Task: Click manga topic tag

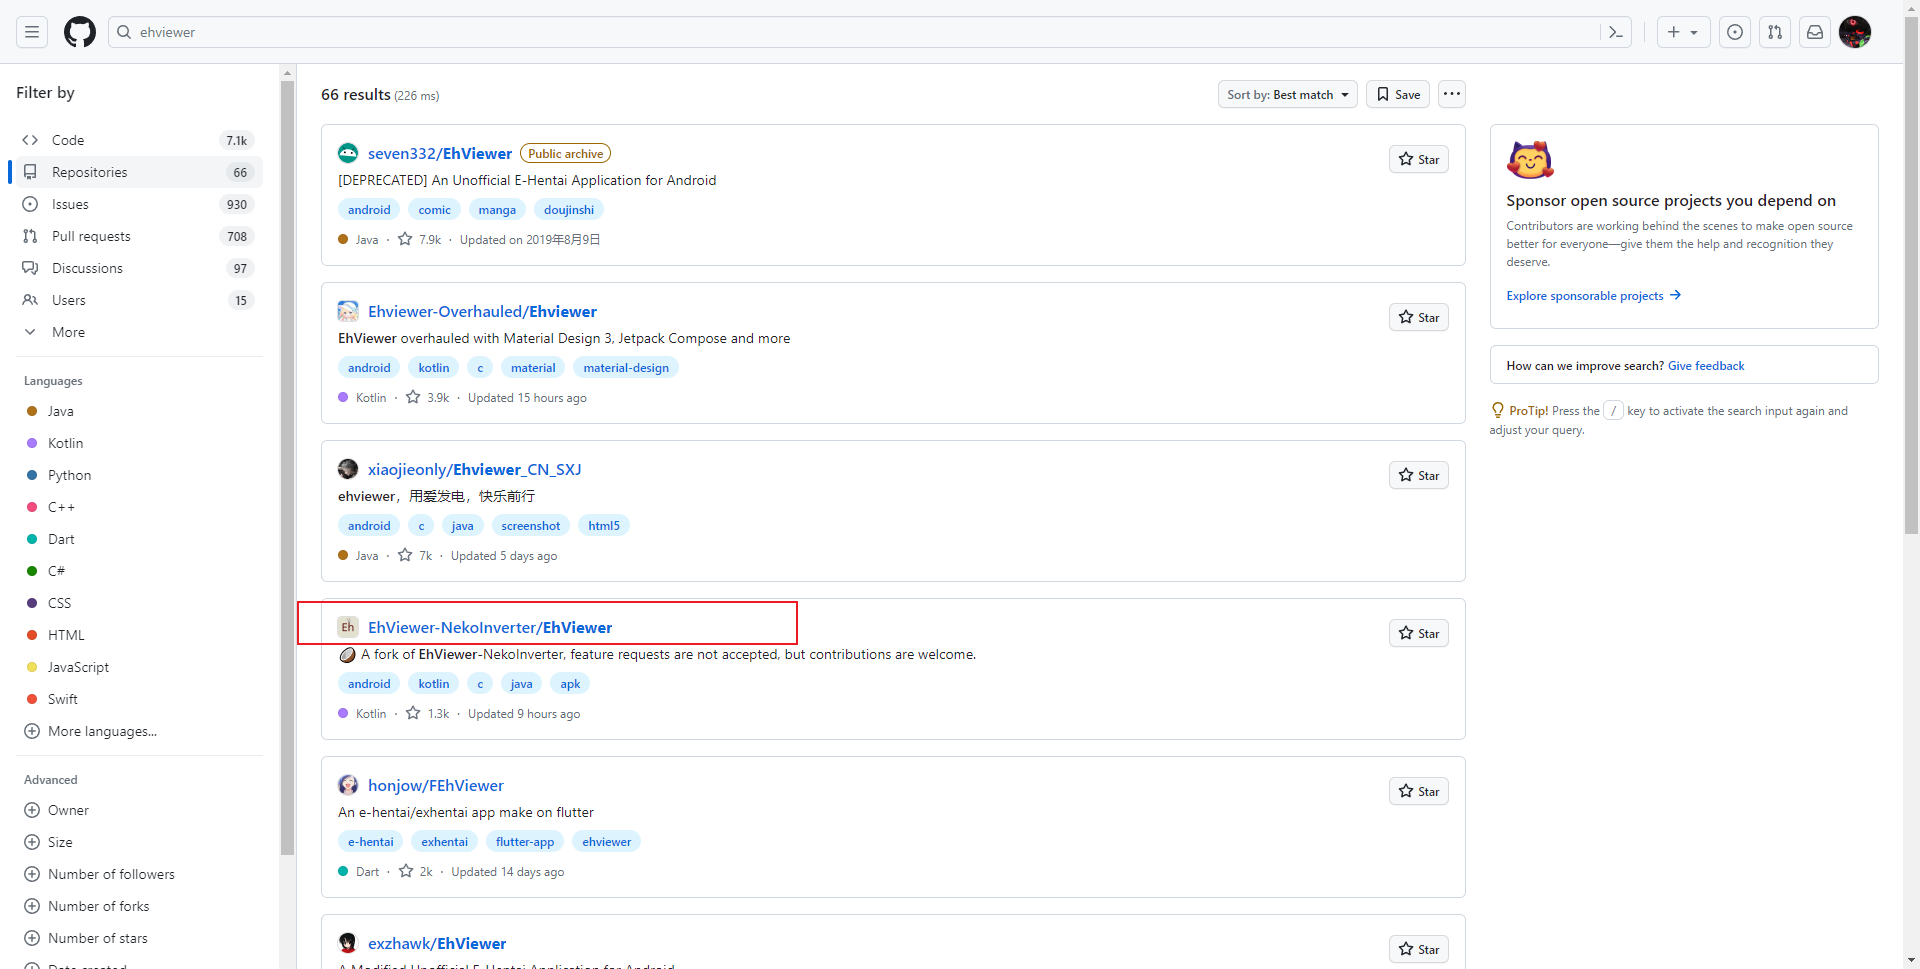Action: pos(497,210)
